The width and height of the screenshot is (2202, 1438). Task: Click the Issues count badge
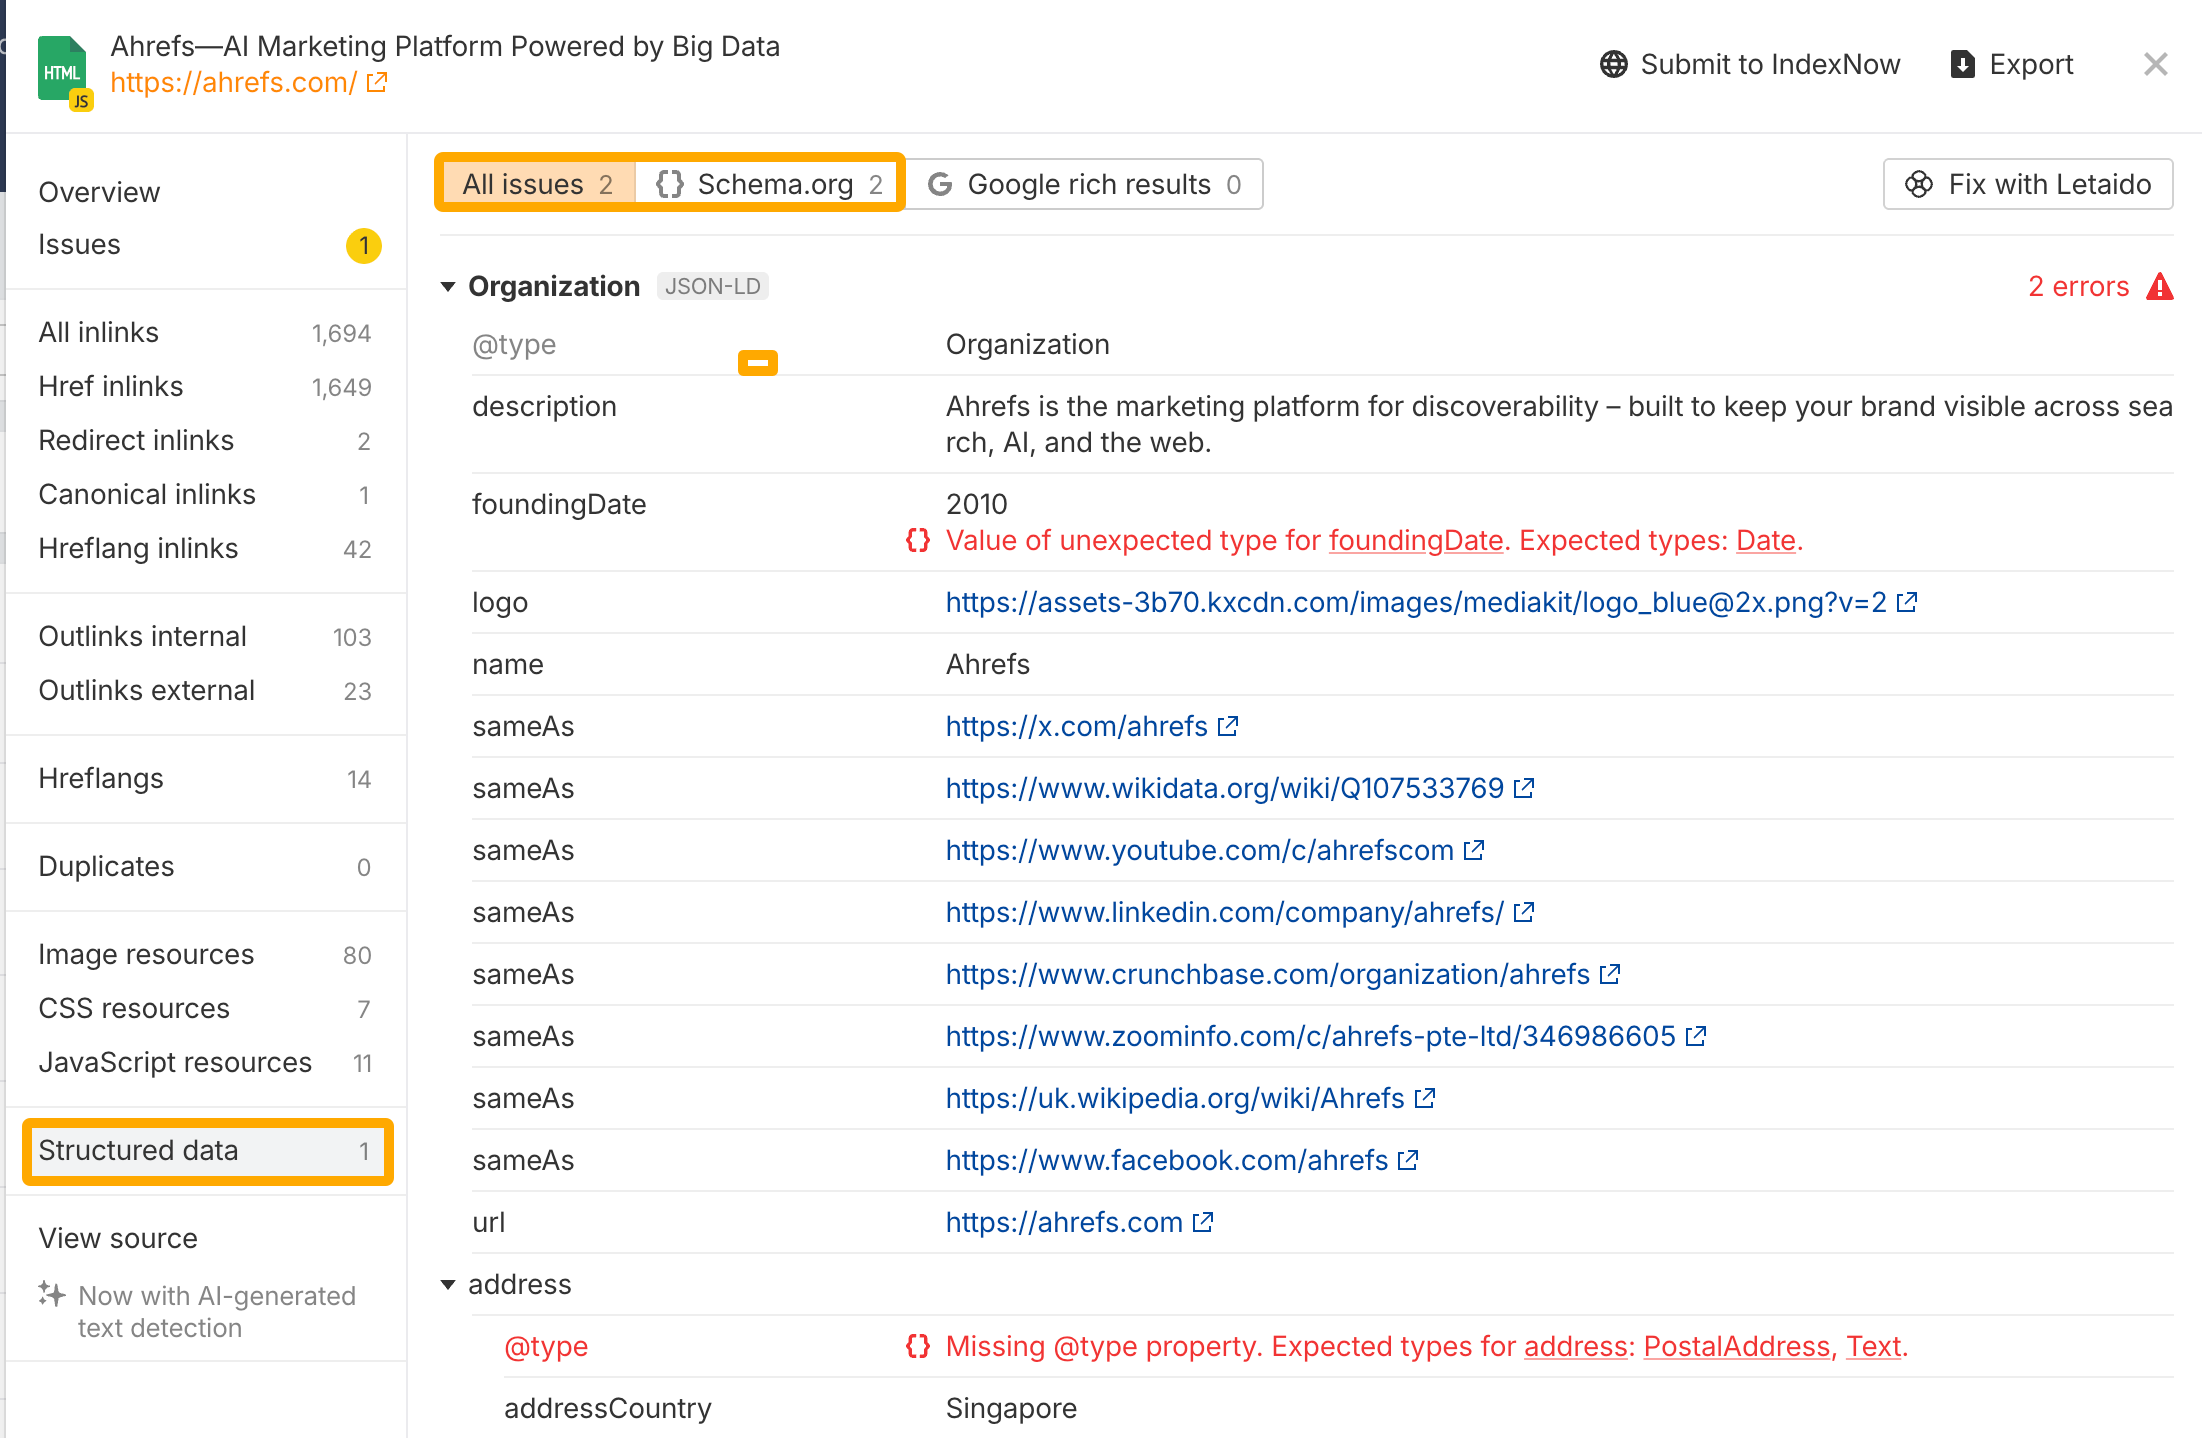364,245
